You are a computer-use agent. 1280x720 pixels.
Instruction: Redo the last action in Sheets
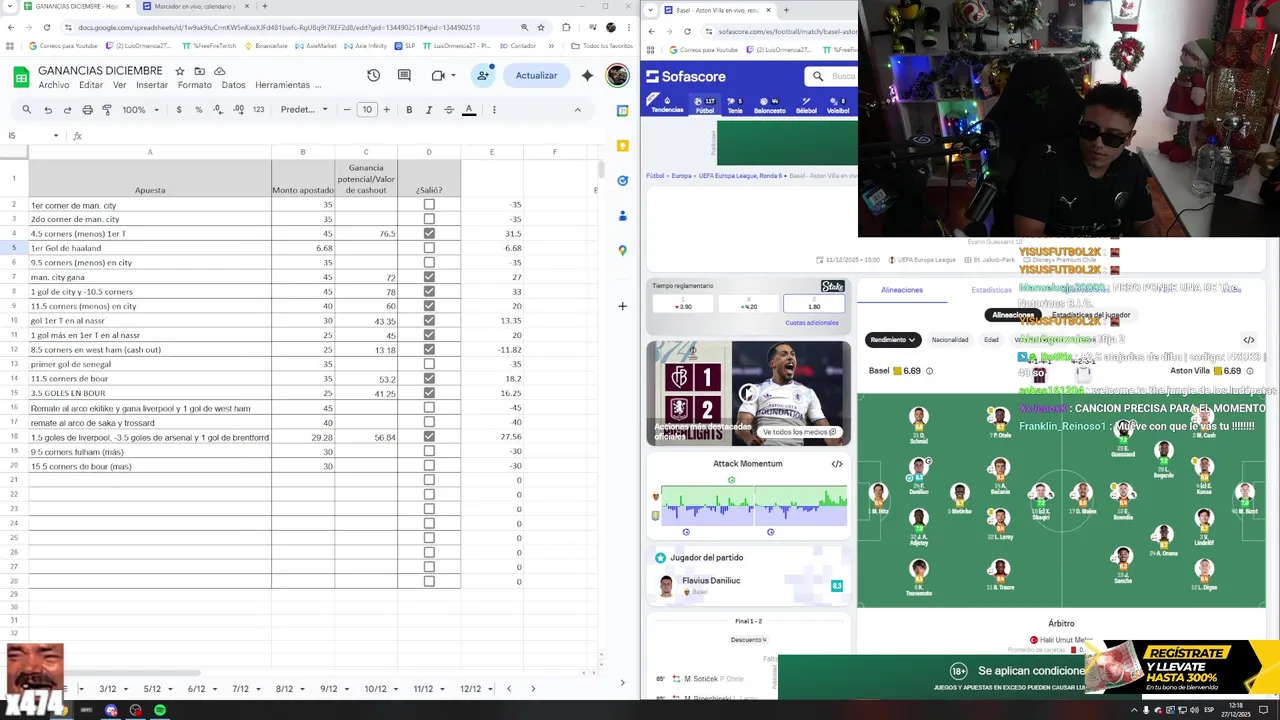[67, 110]
